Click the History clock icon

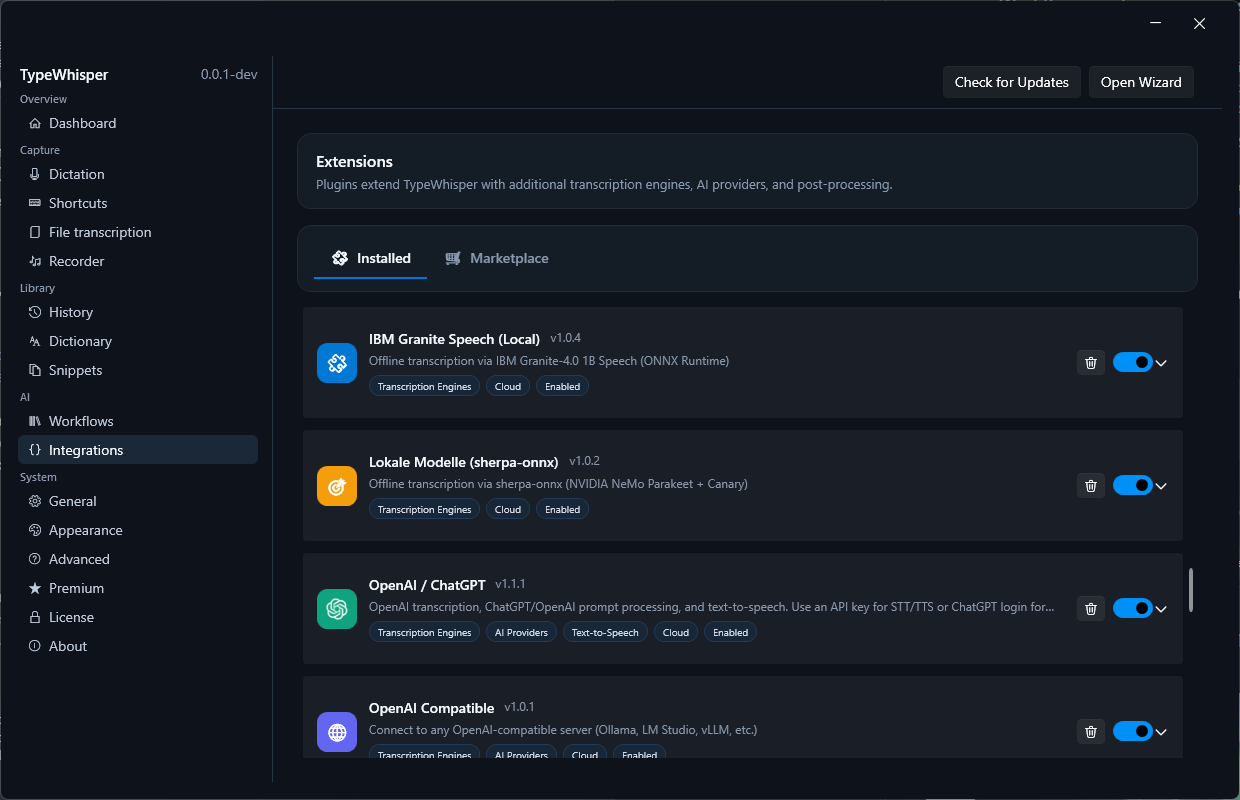[x=35, y=312]
